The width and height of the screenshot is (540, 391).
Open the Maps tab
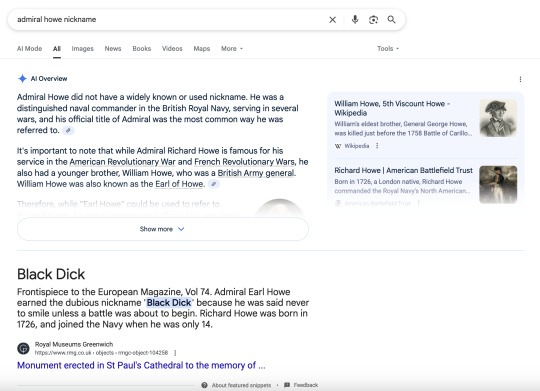202,49
